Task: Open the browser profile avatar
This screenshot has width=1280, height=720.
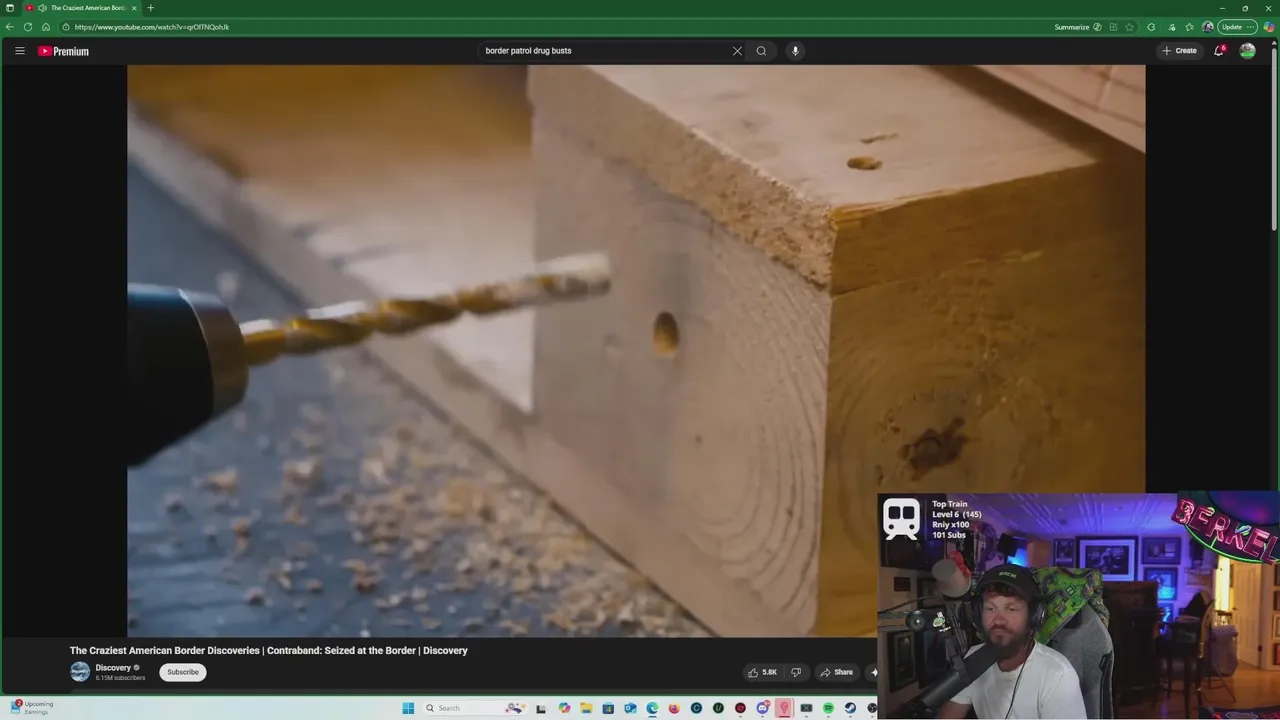Action: (x=1207, y=27)
